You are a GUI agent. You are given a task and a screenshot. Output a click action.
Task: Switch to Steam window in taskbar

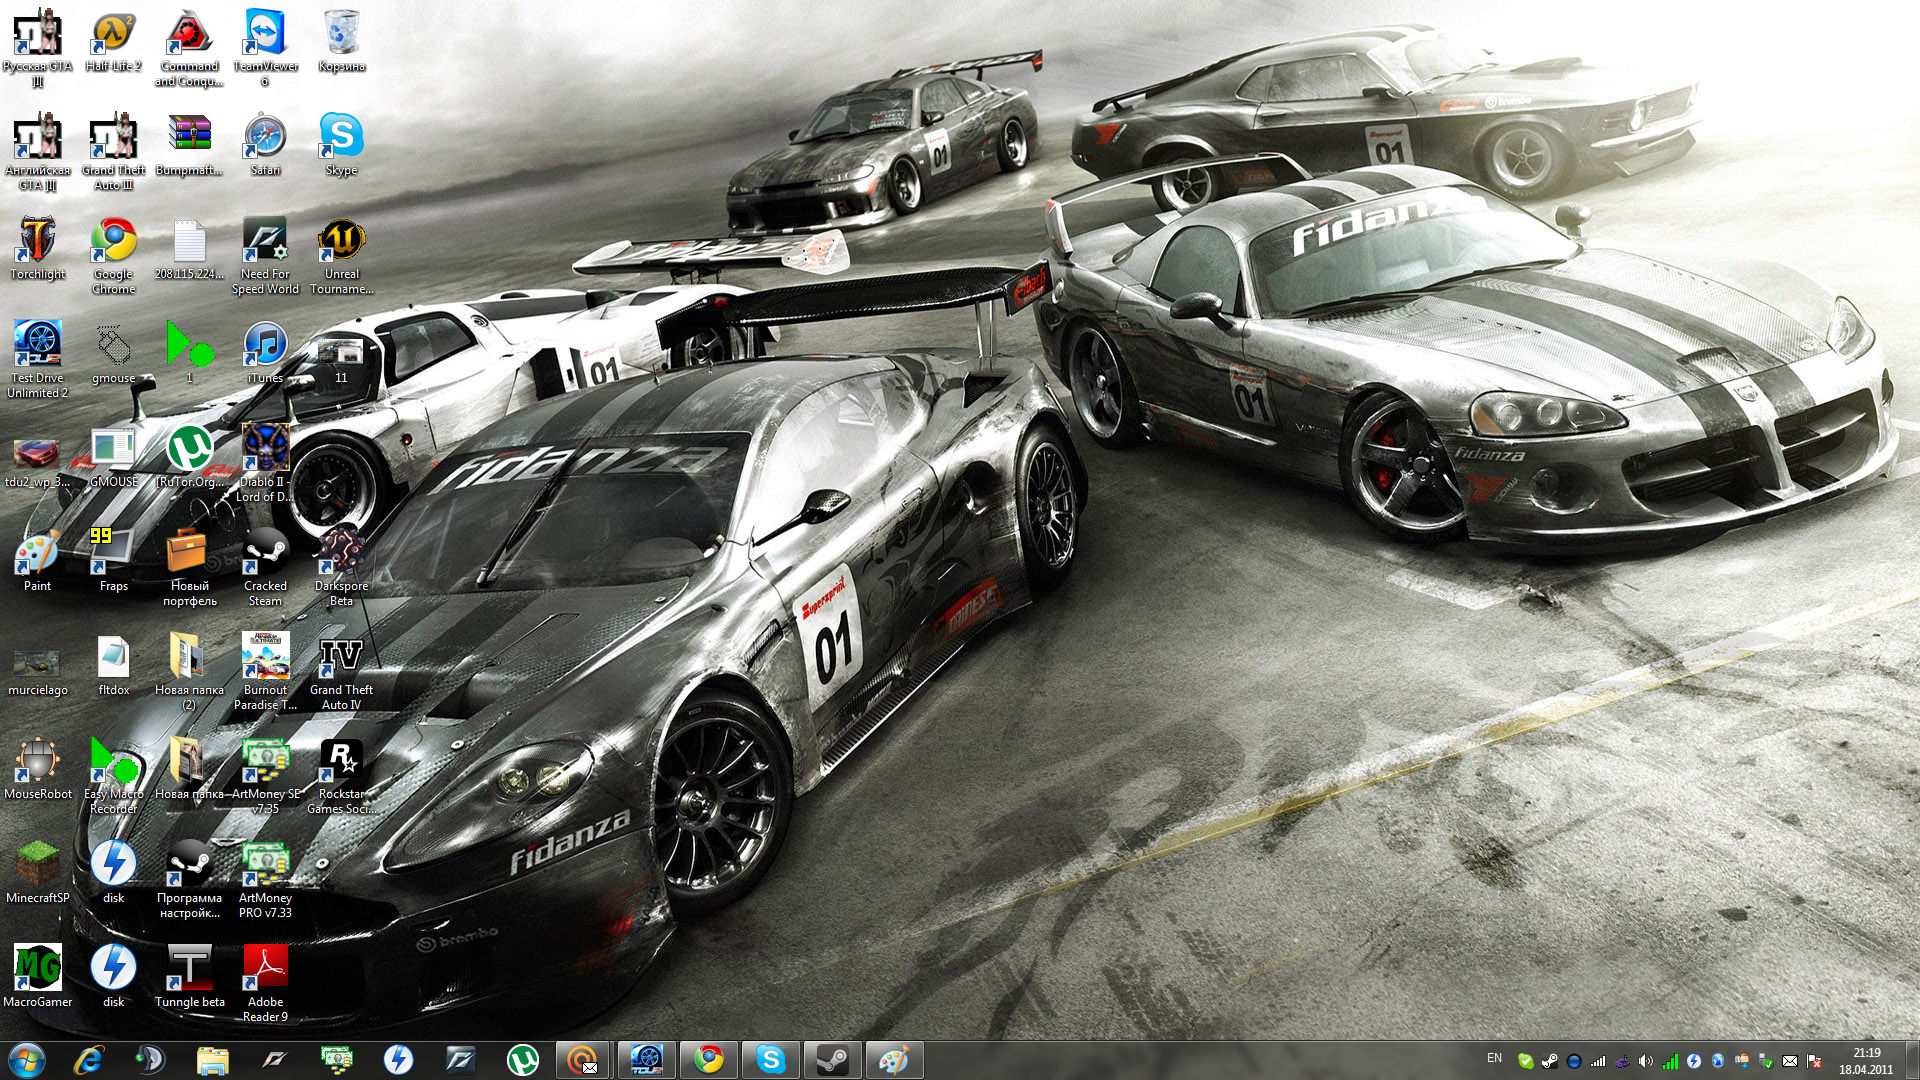point(833,1060)
